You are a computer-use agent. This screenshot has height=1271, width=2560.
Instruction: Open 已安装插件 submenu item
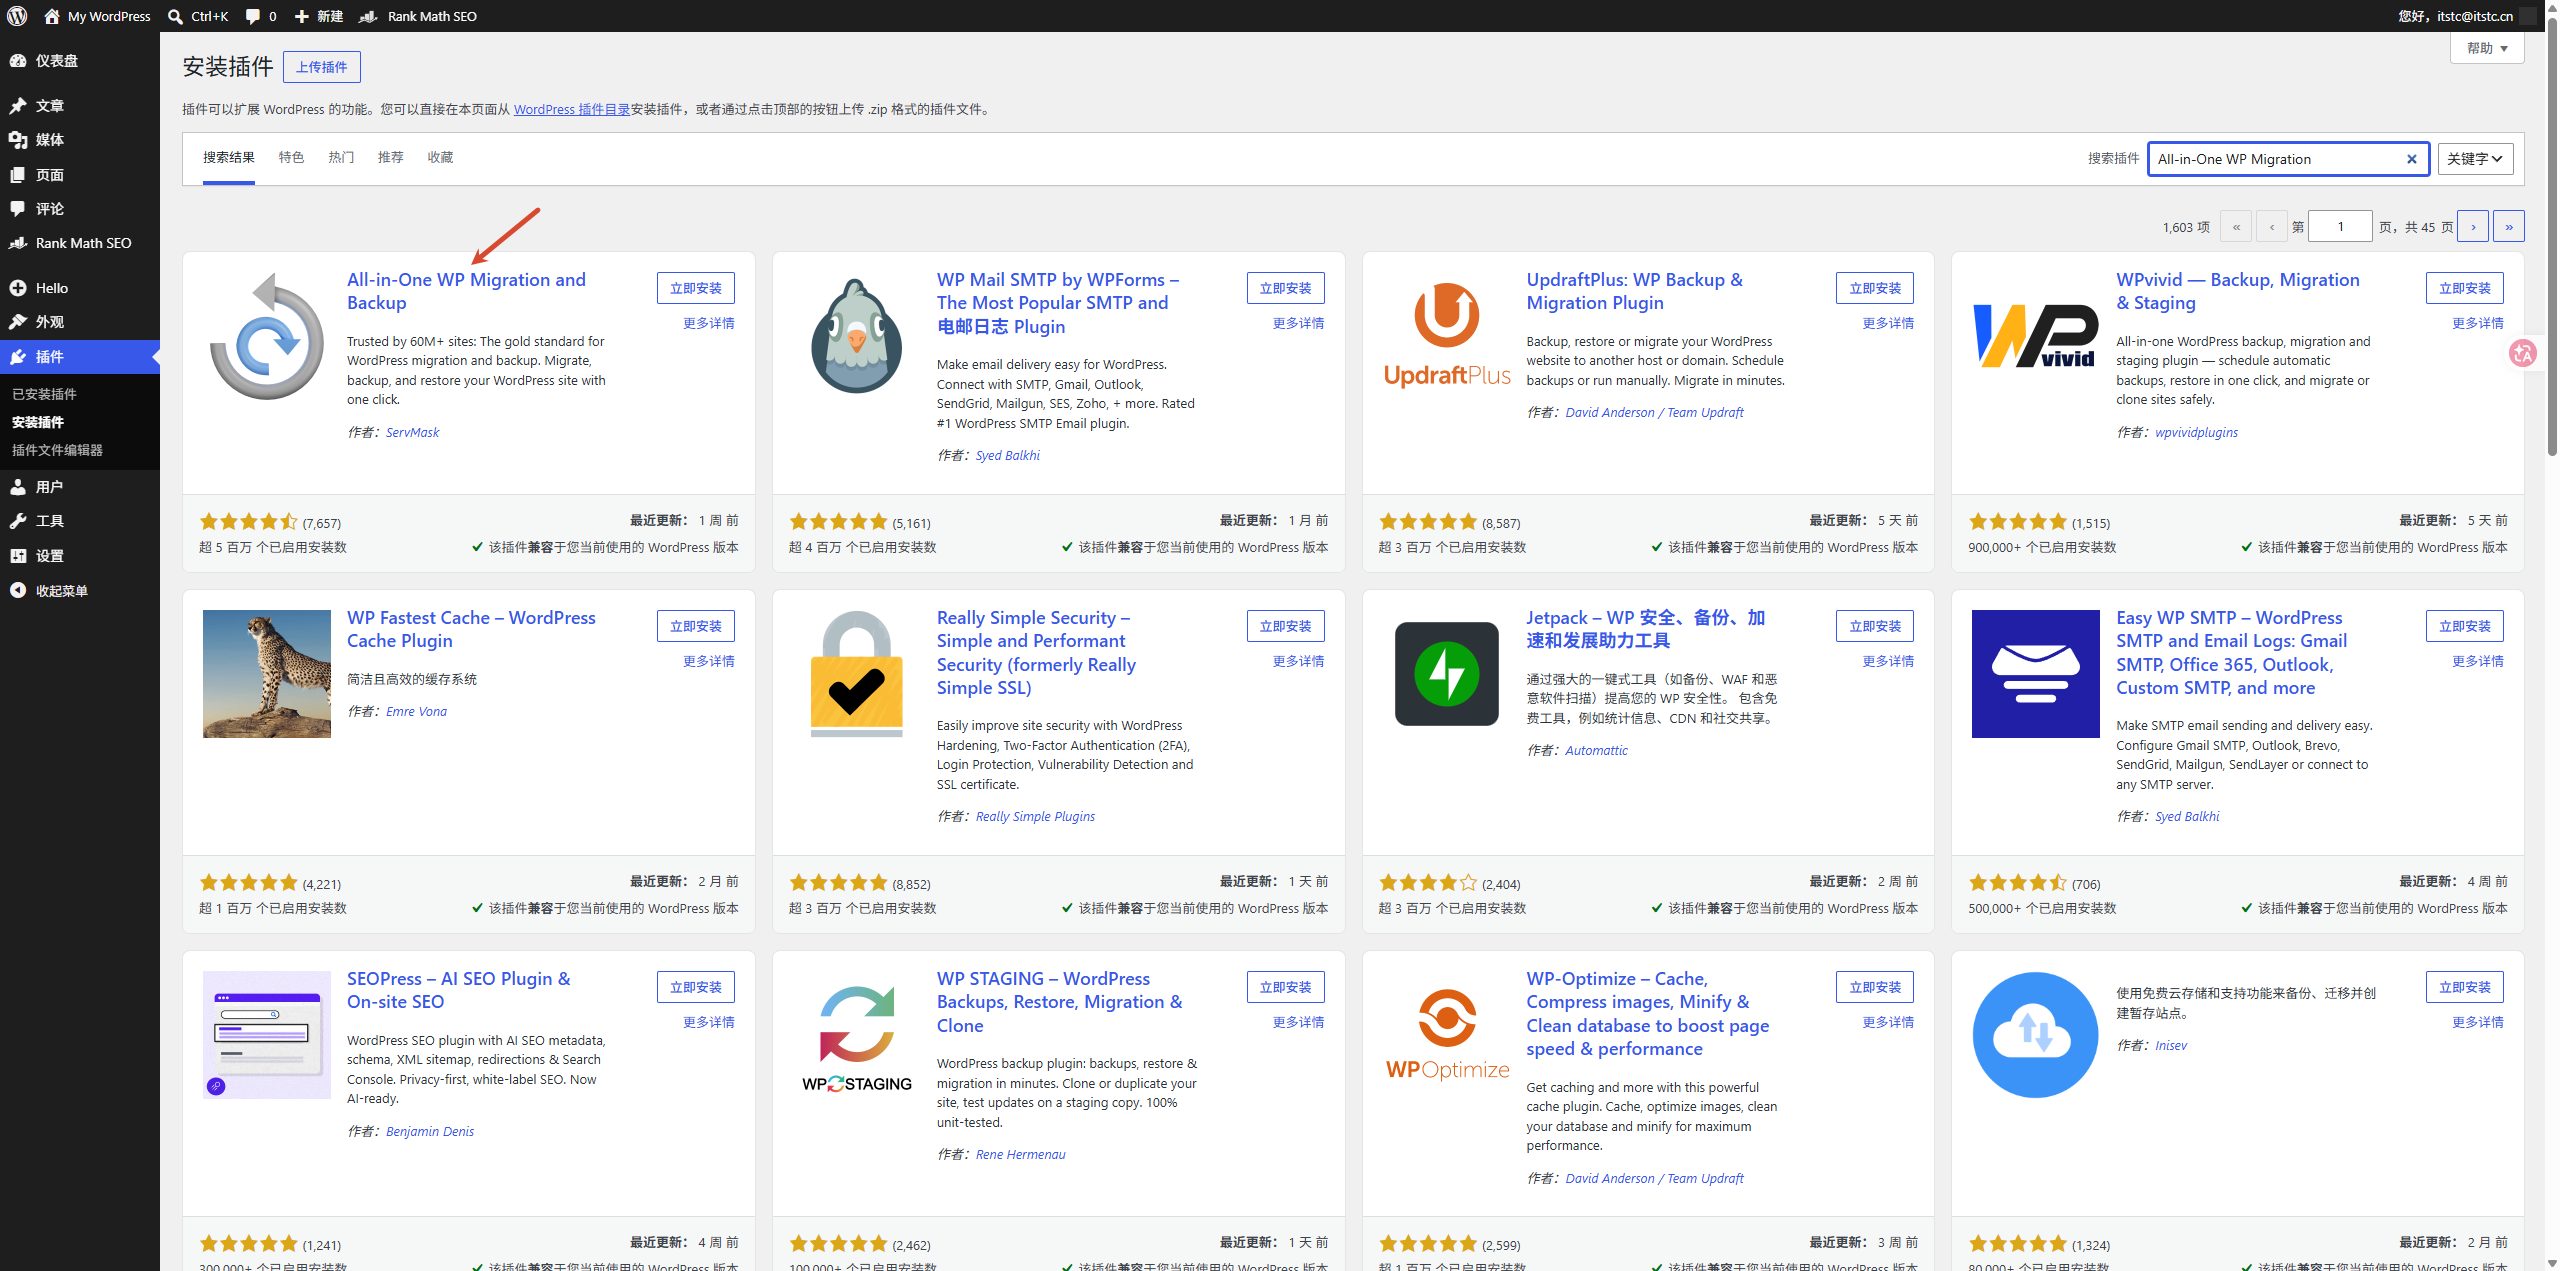tap(44, 394)
